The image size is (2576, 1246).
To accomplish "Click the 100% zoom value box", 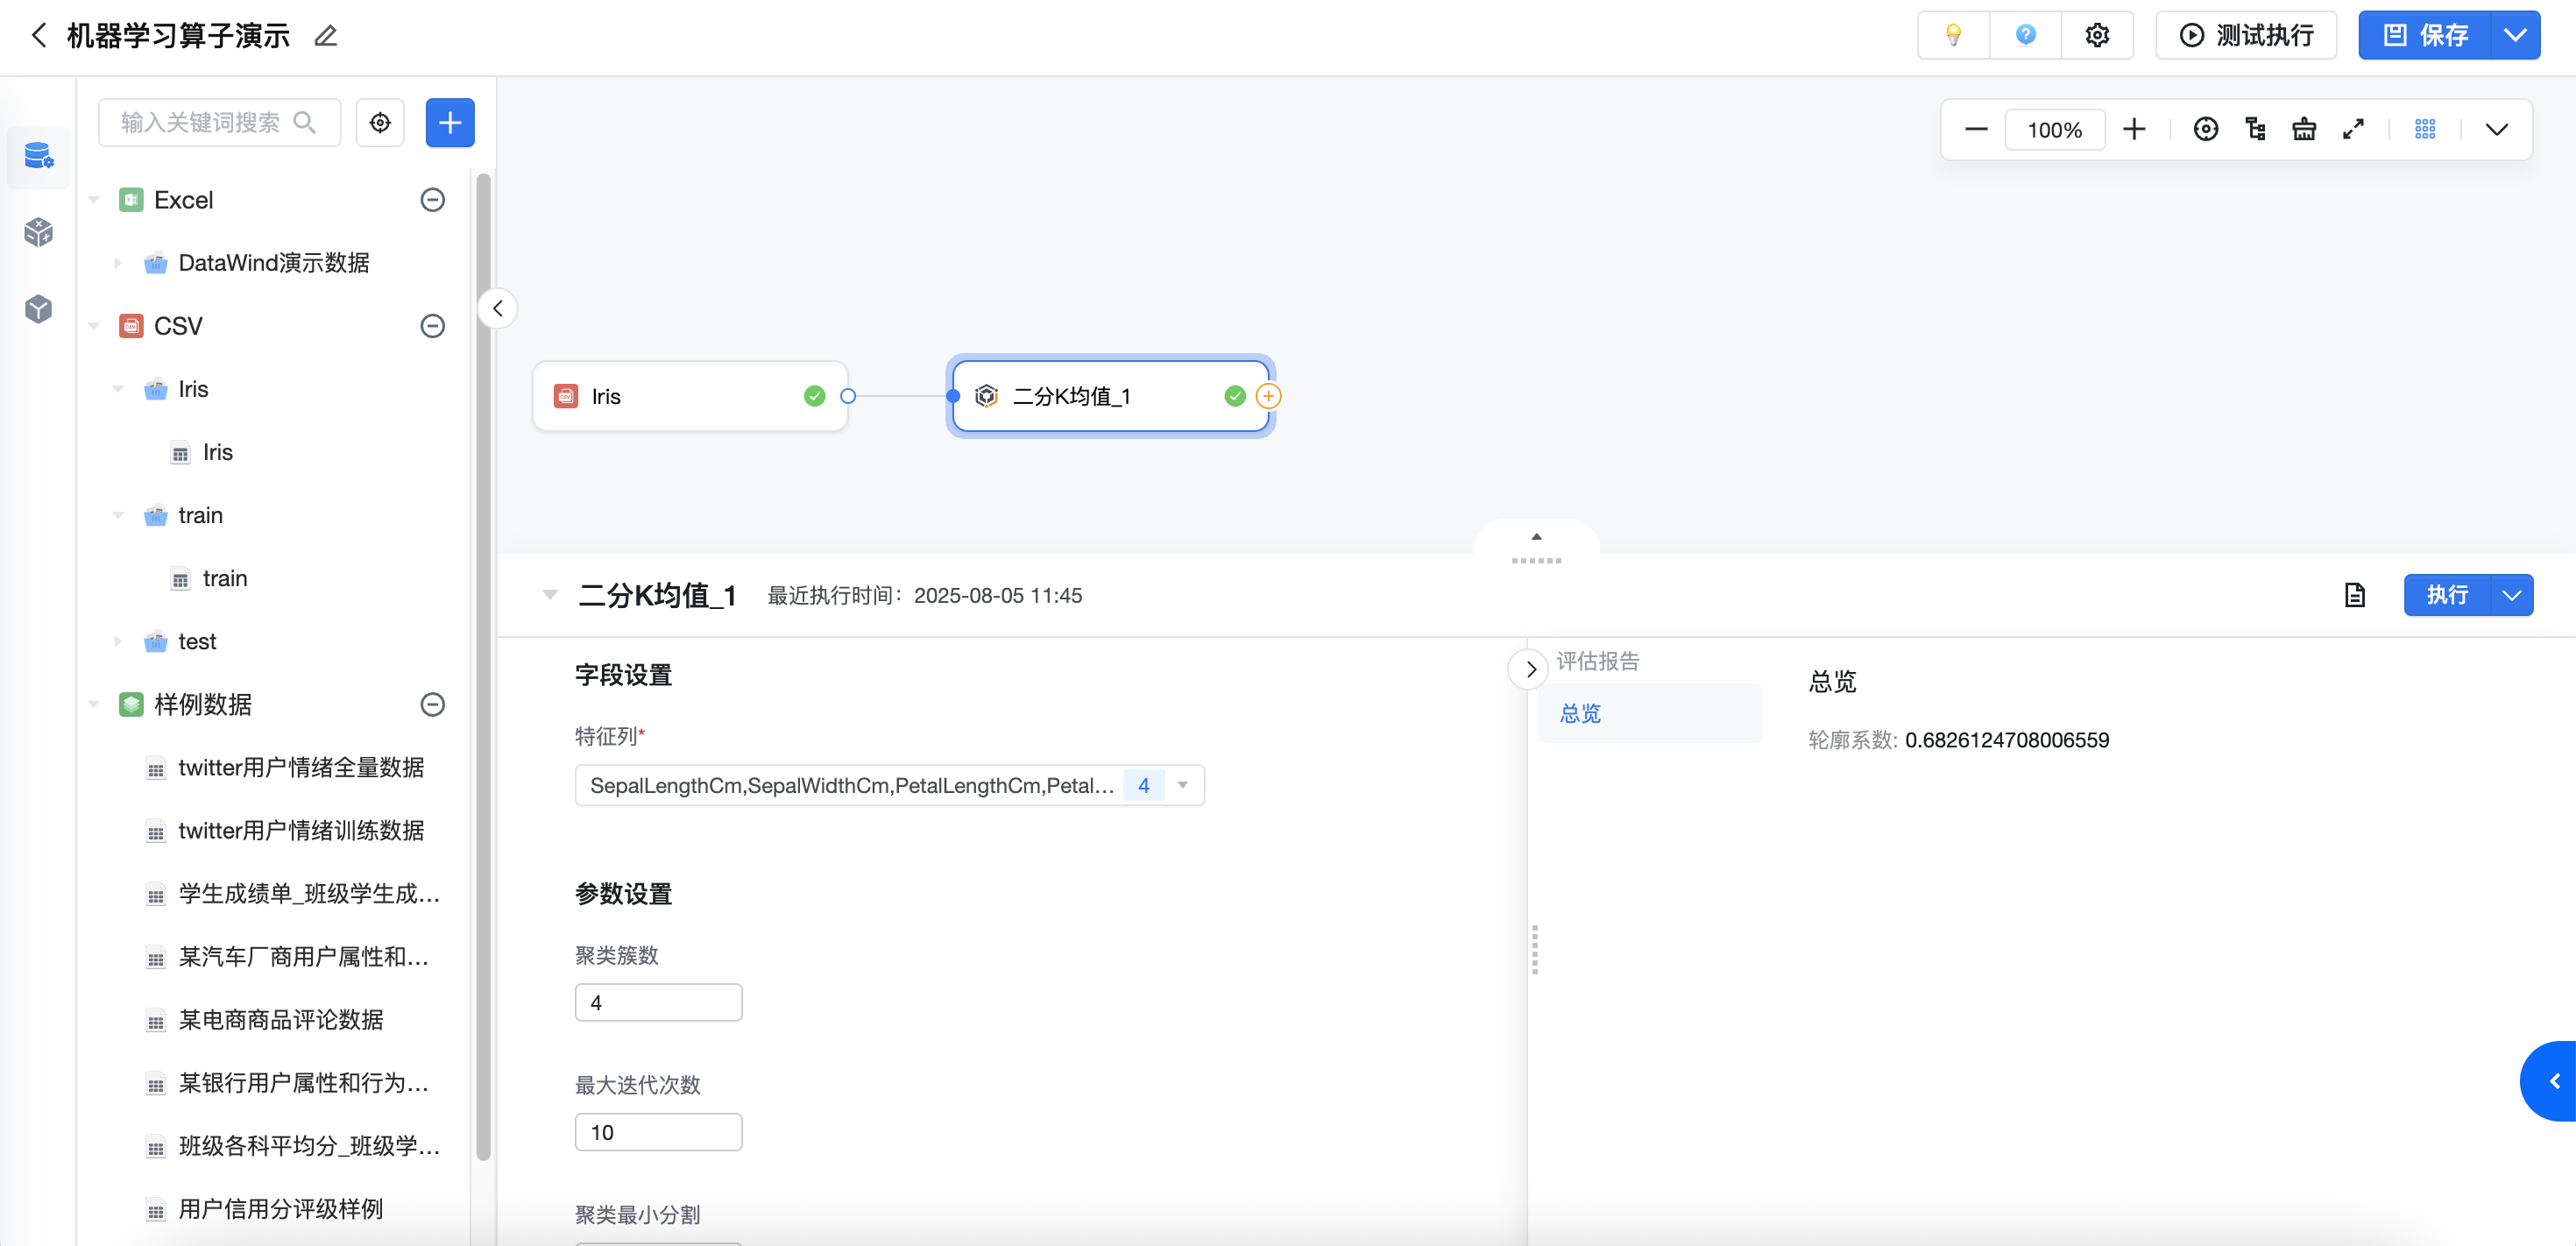I will click(2054, 129).
